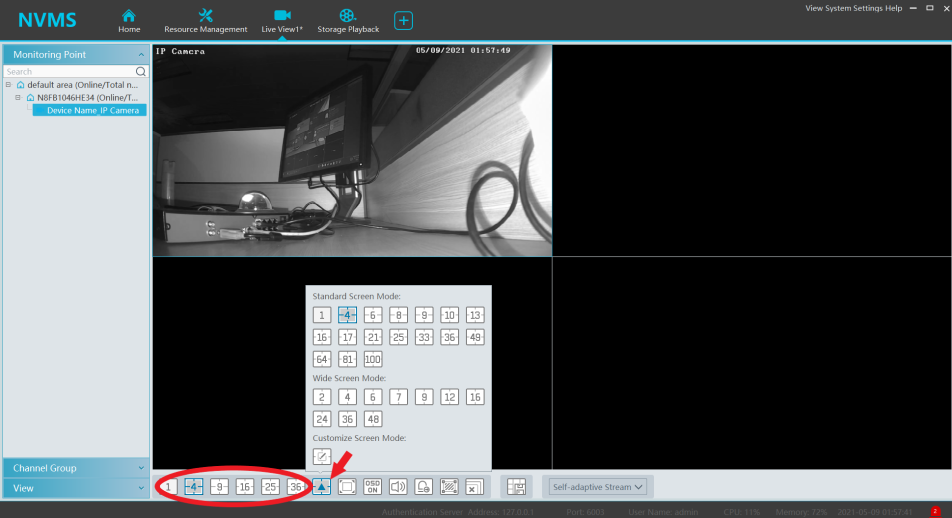Click the search magnifier icon in Monitoring Point
Screen dimensions: 952x518
[141, 72]
